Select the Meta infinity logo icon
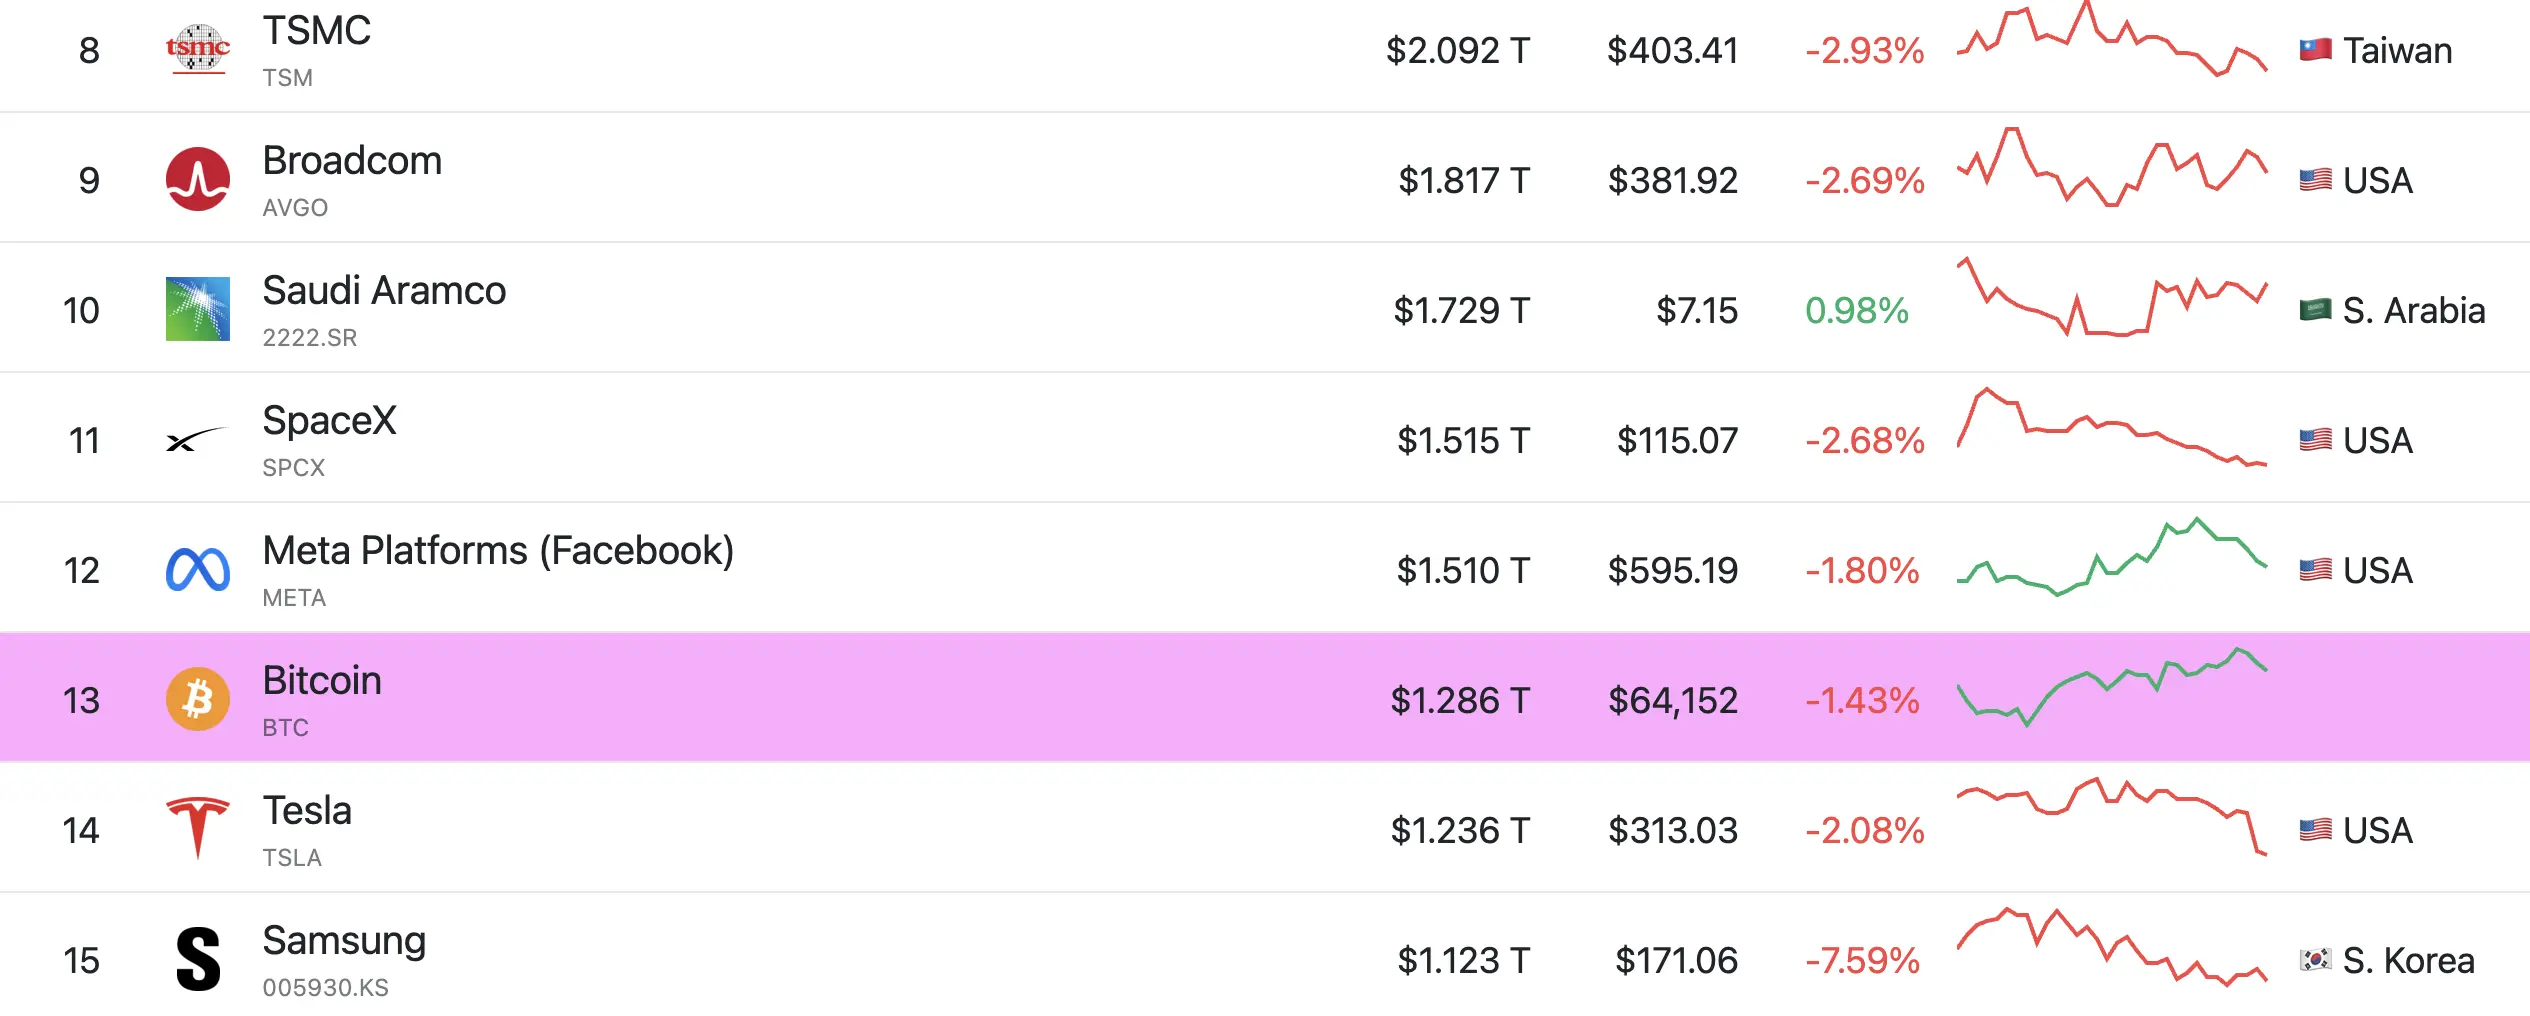Viewport: 2530px width, 1016px height. pyautogui.click(x=197, y=569)
